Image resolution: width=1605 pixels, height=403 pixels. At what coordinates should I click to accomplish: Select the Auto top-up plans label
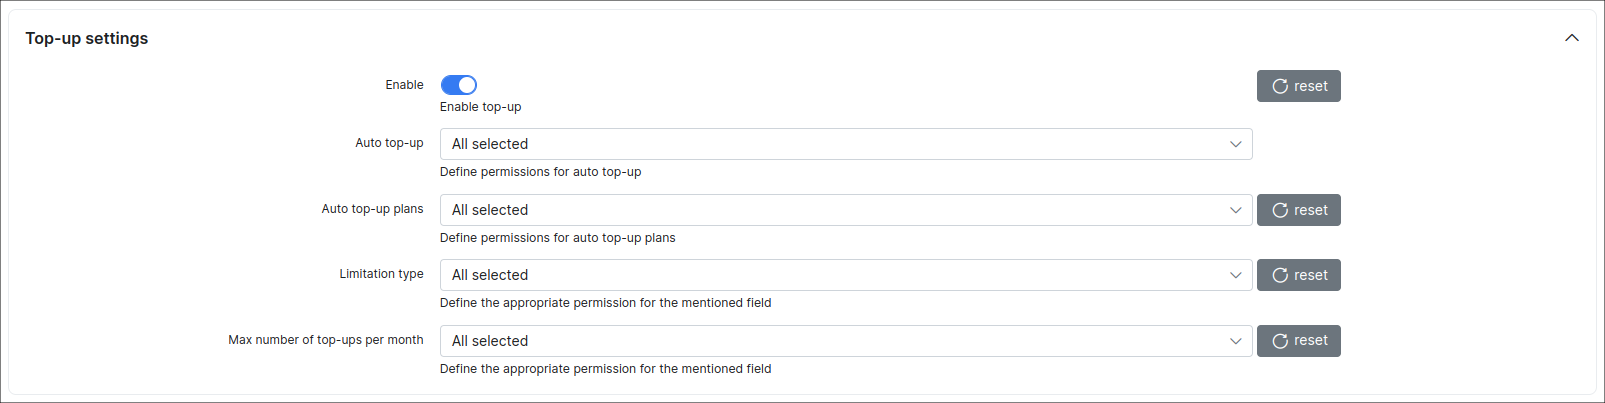tap(372, 209)
